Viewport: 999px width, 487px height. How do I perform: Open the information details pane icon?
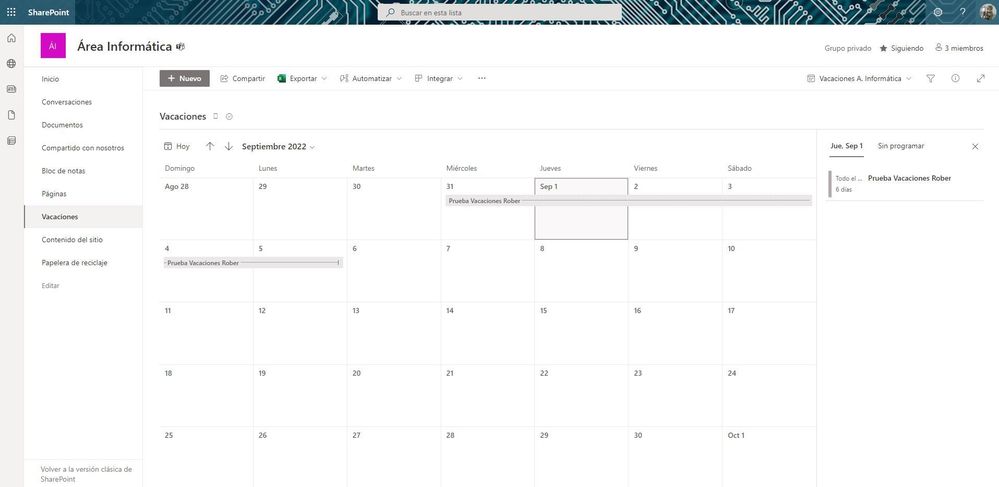click(955, 78)
